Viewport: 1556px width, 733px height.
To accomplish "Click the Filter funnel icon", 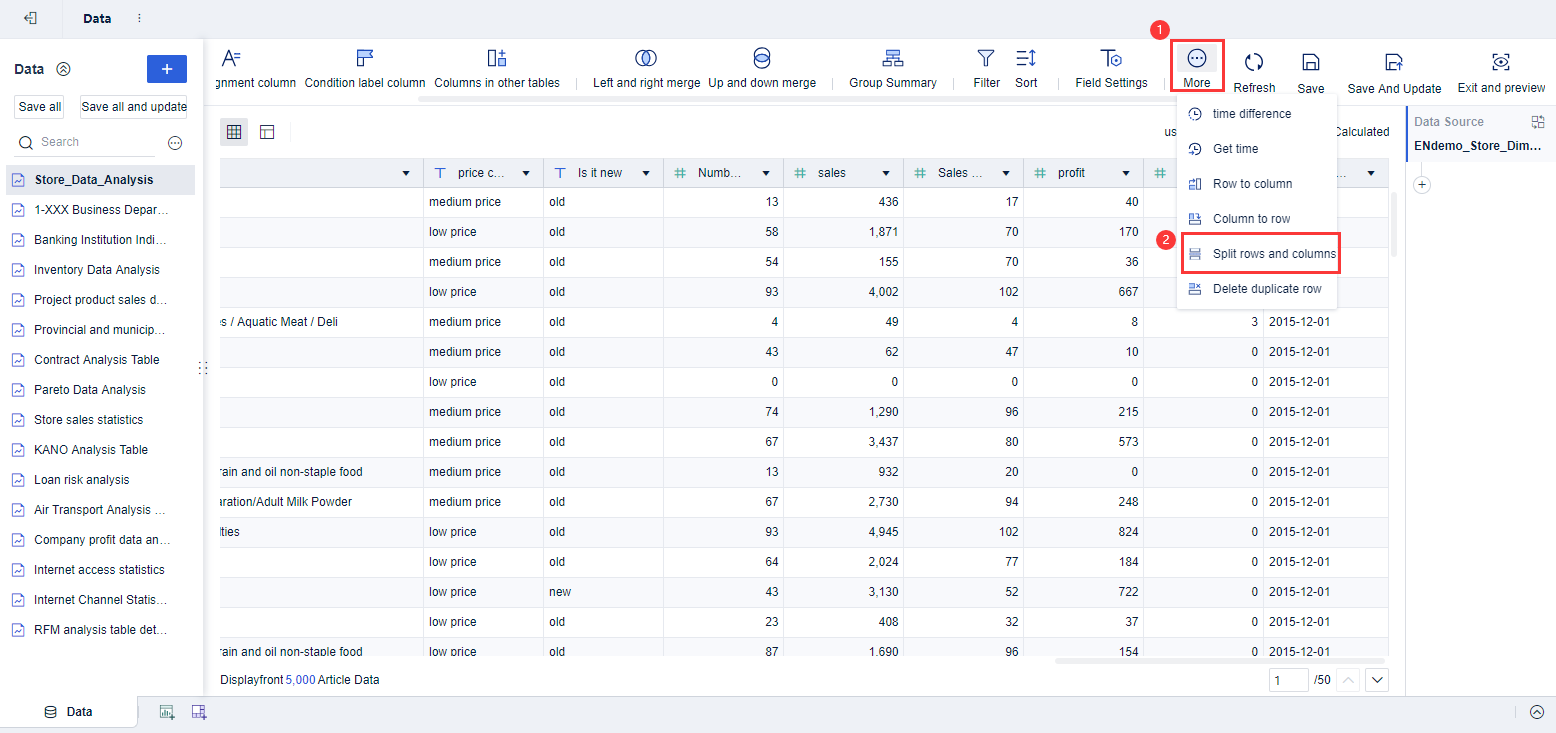I will [x=986, y=58].
